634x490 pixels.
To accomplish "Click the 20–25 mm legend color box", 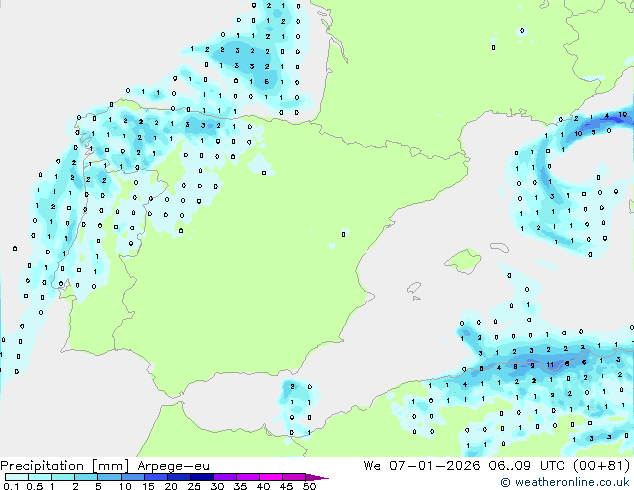I will [178, 477].
